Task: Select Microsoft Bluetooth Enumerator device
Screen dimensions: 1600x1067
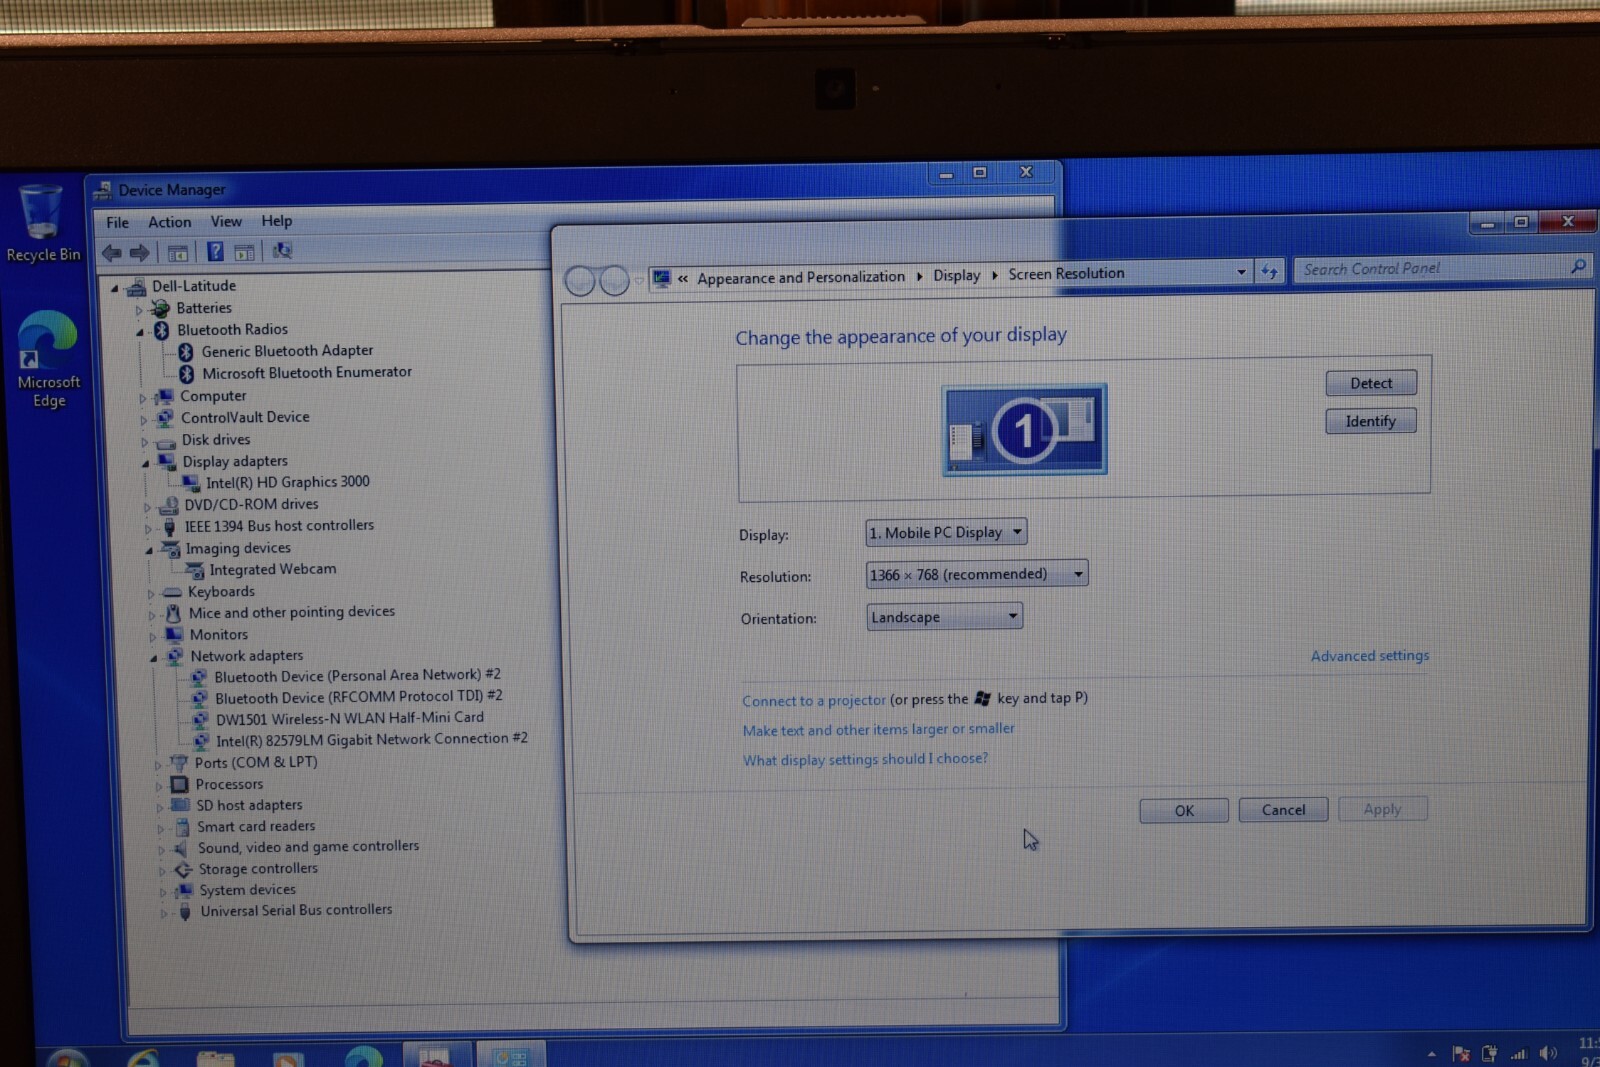Action: pos(306,372)
